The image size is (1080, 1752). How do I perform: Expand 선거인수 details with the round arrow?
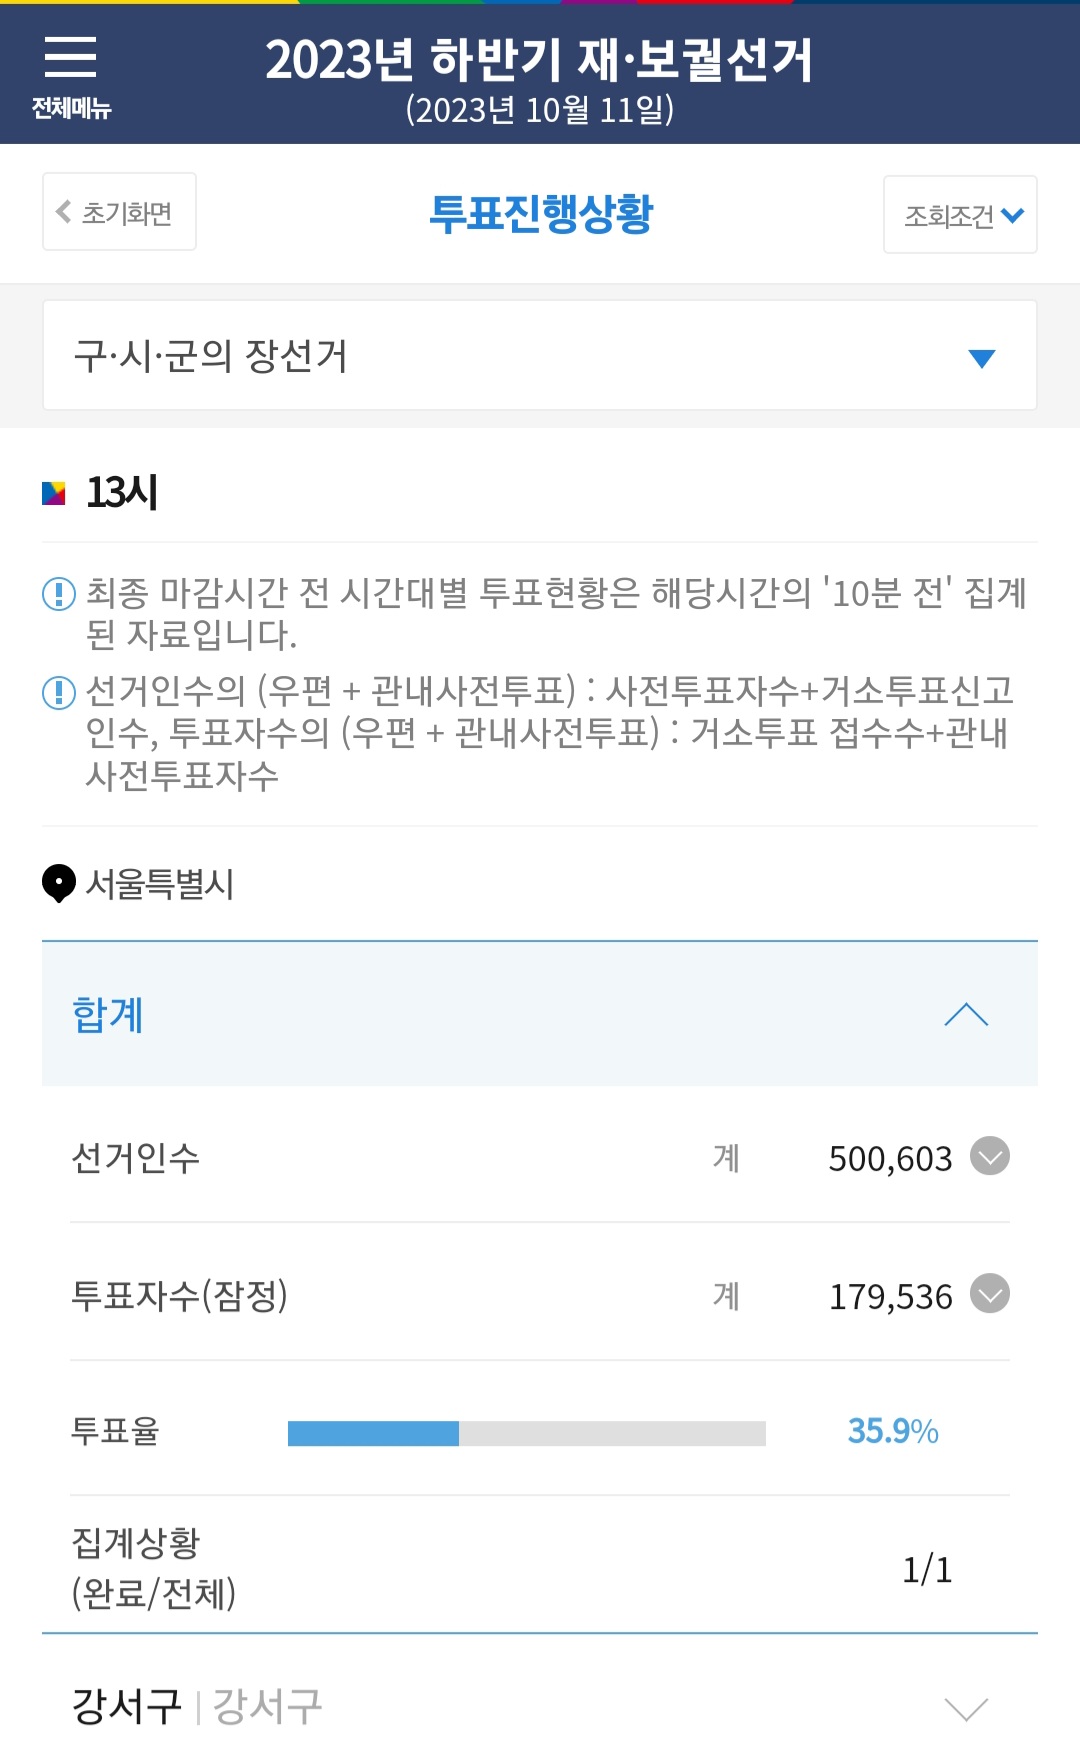point(990,1157)
